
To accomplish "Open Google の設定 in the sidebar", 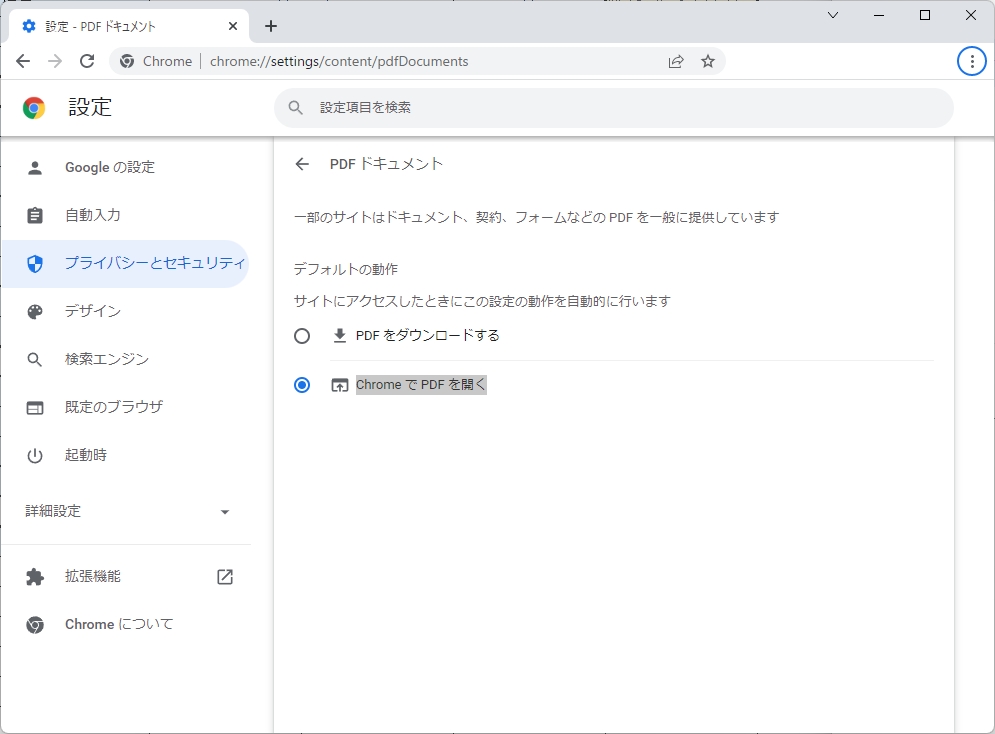I will pos(110,167).
